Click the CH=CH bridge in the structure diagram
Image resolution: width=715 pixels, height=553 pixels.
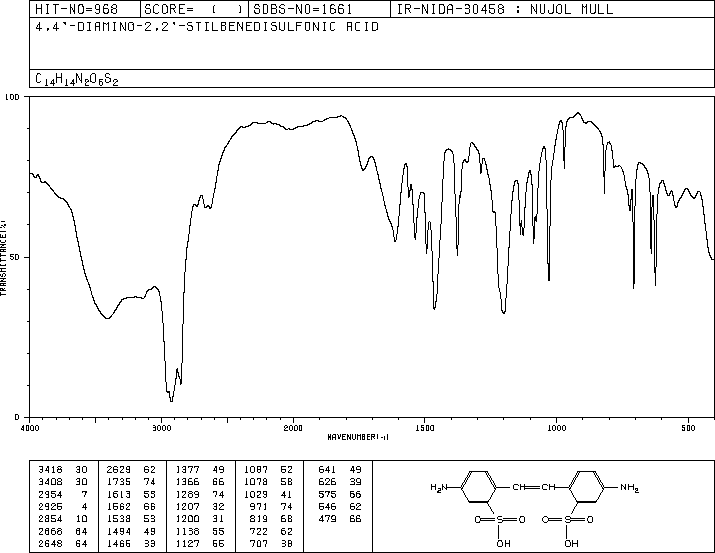point(534,487)
